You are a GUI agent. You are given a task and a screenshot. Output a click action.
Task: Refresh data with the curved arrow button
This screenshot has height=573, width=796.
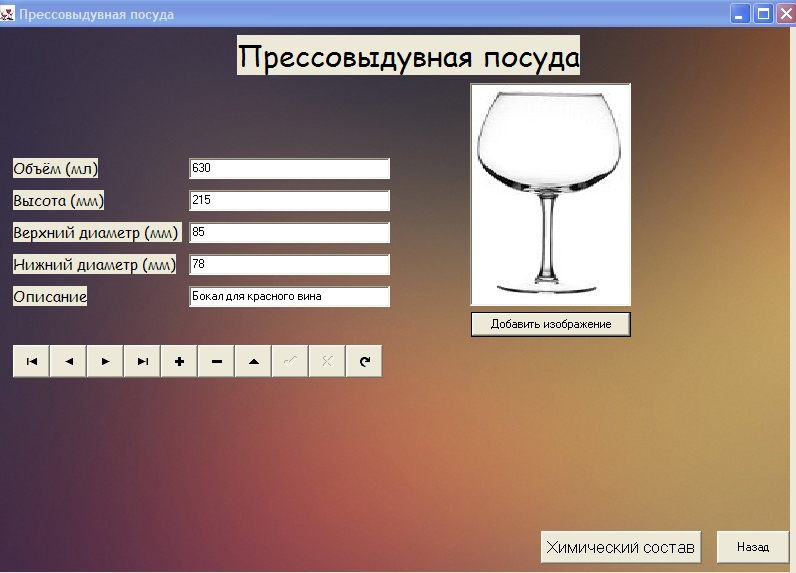click(364, 361)
